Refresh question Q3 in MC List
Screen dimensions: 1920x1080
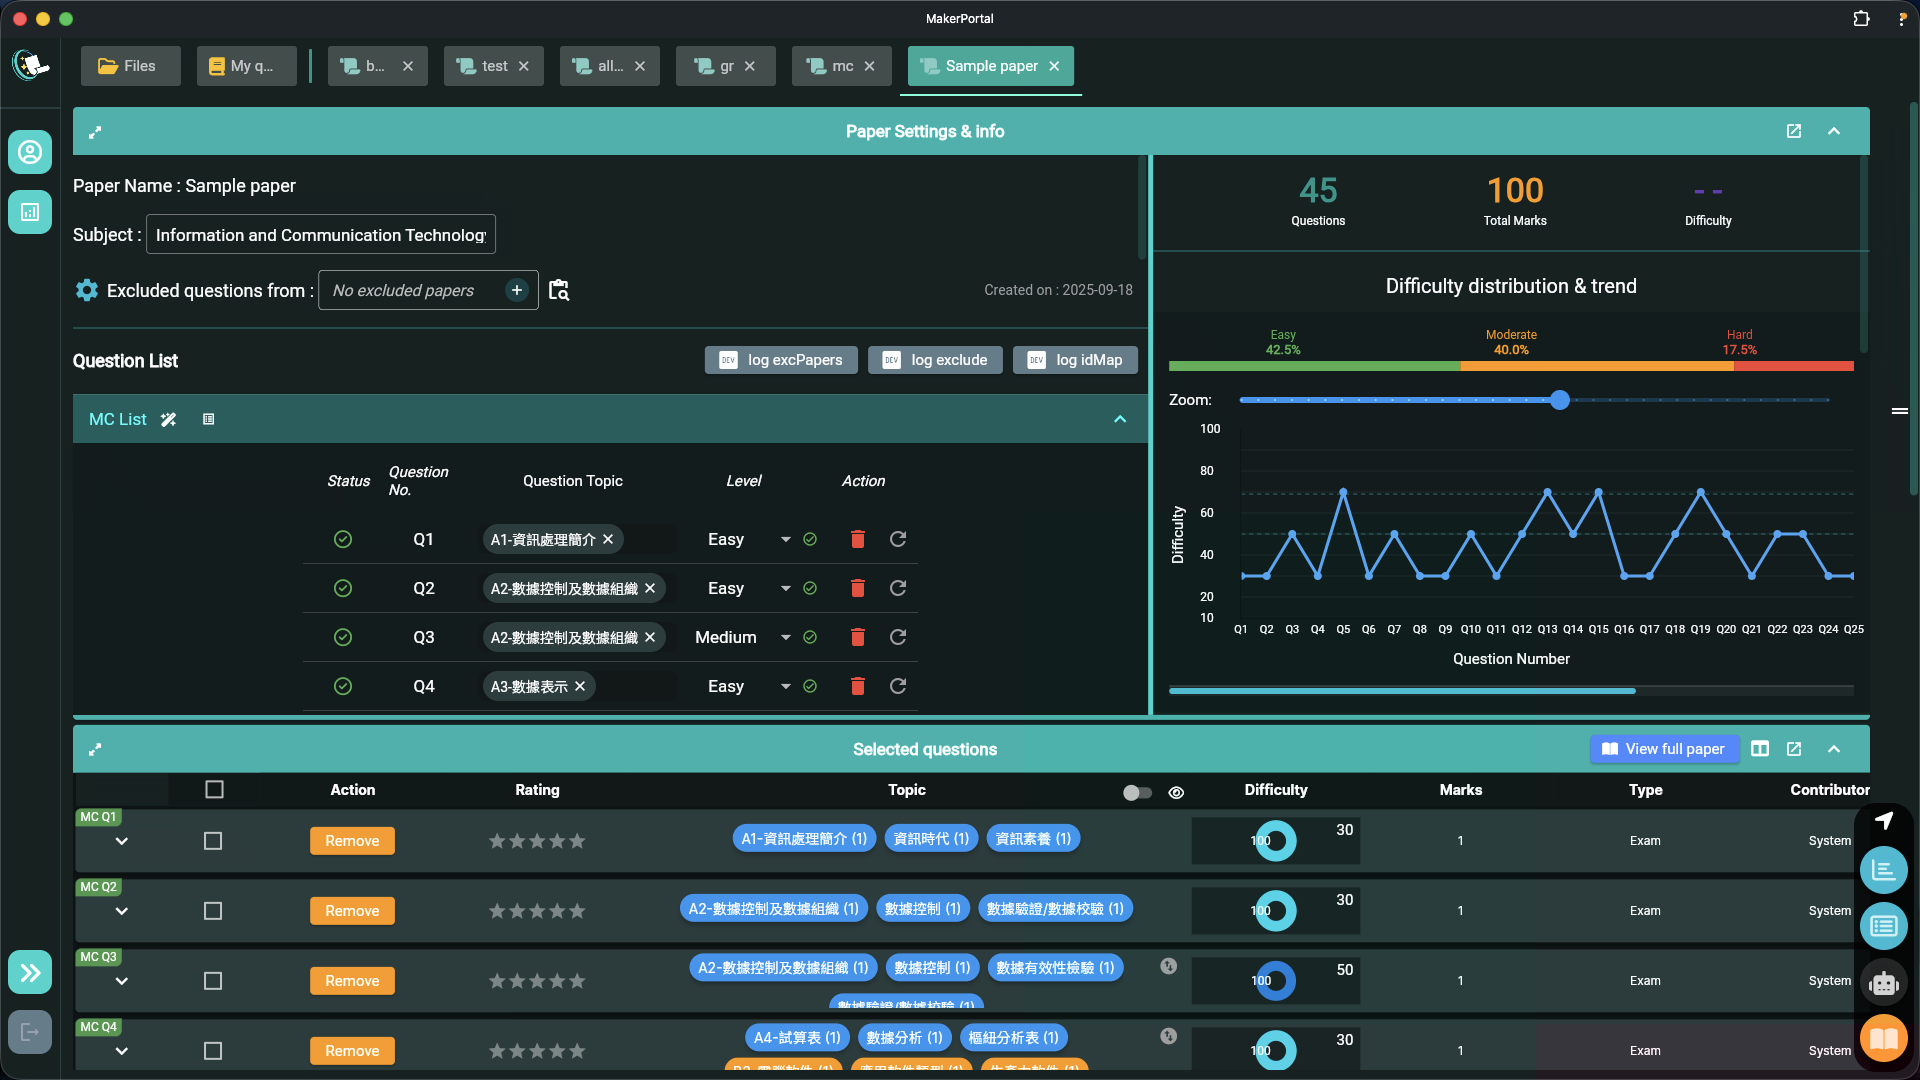(897, 637)
